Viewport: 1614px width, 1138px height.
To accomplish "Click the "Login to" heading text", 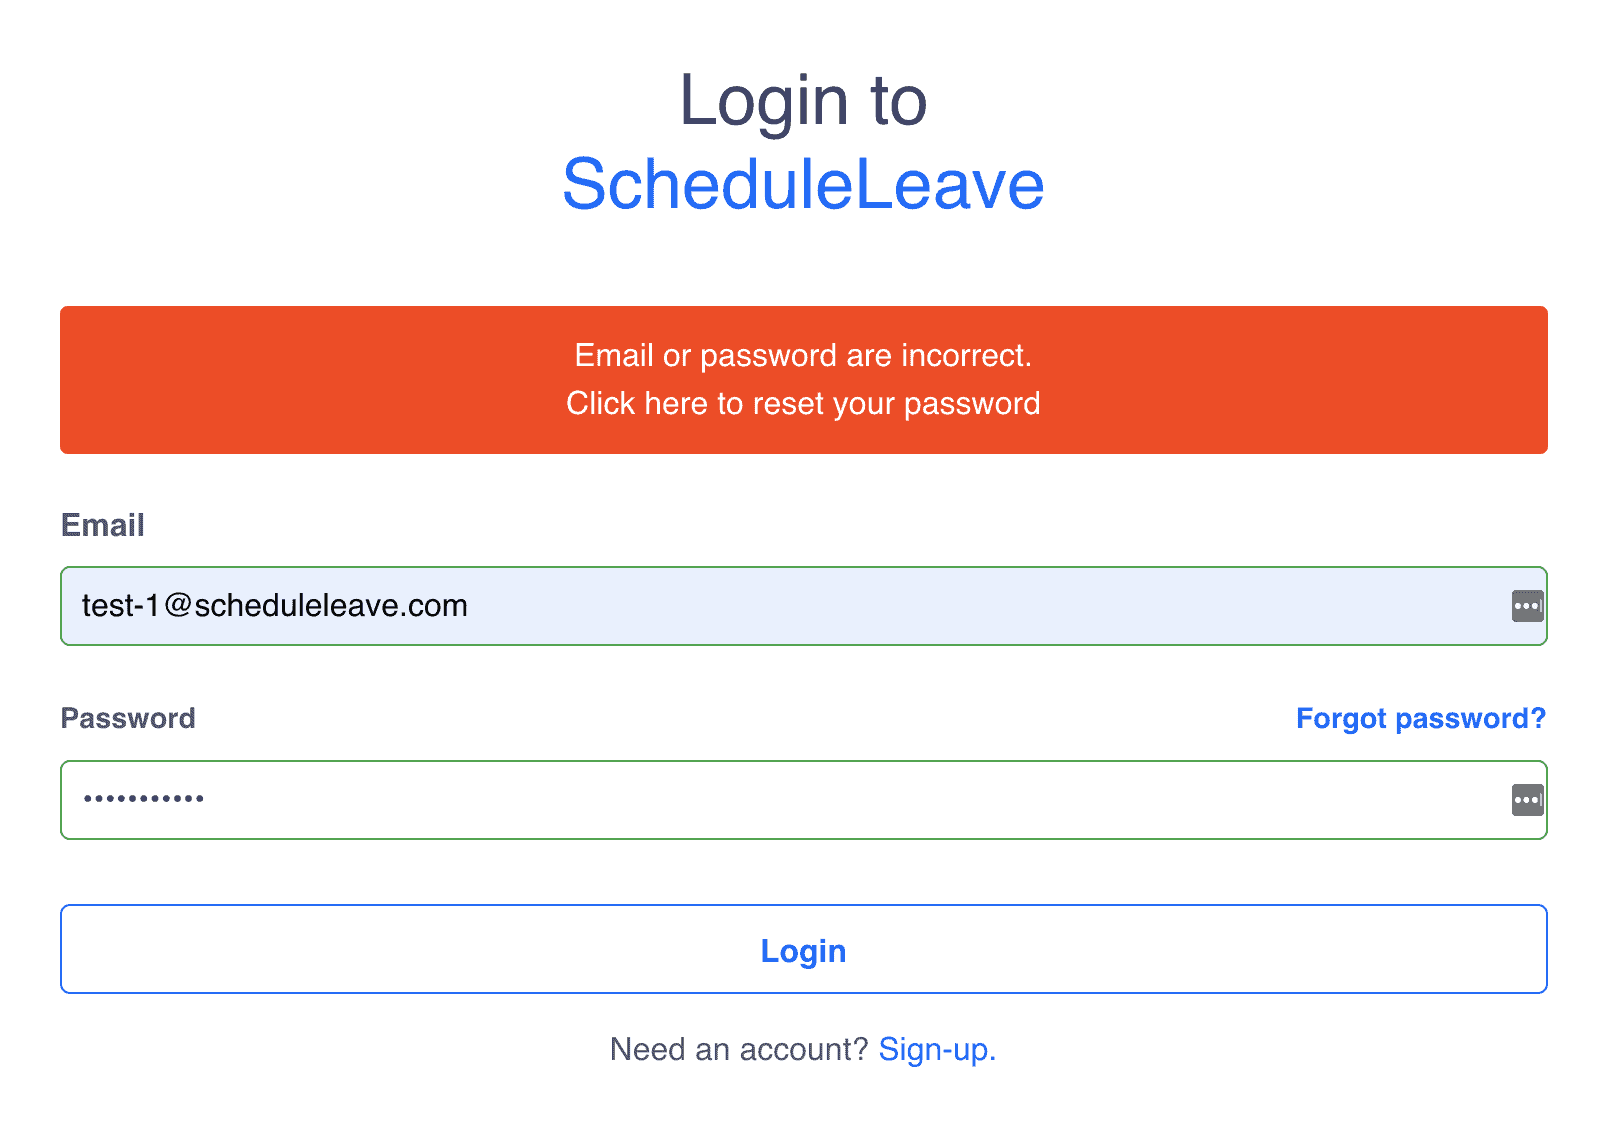I will point(803,101).
